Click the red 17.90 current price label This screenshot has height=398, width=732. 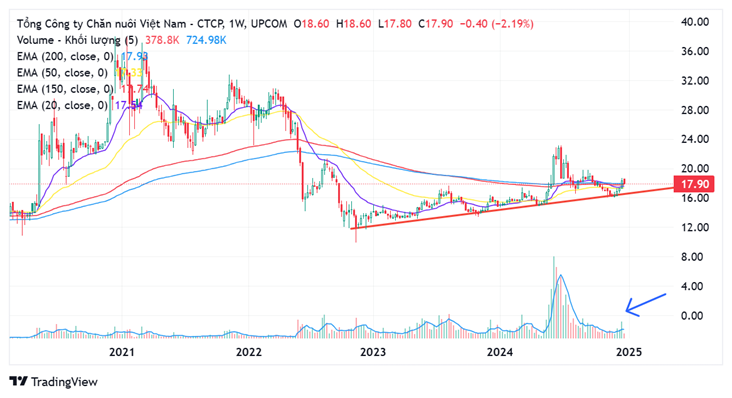(x=695, y=184)
